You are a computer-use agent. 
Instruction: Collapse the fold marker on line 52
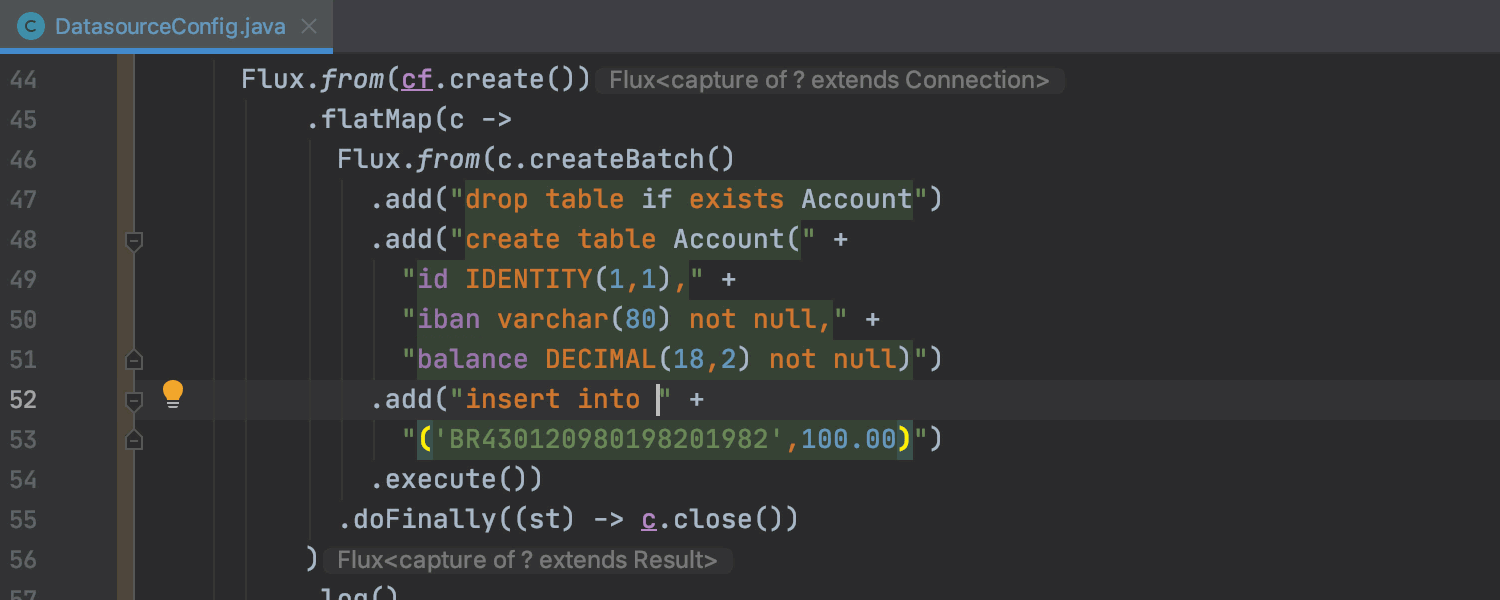pyautogui.click(x=134, y=400)
